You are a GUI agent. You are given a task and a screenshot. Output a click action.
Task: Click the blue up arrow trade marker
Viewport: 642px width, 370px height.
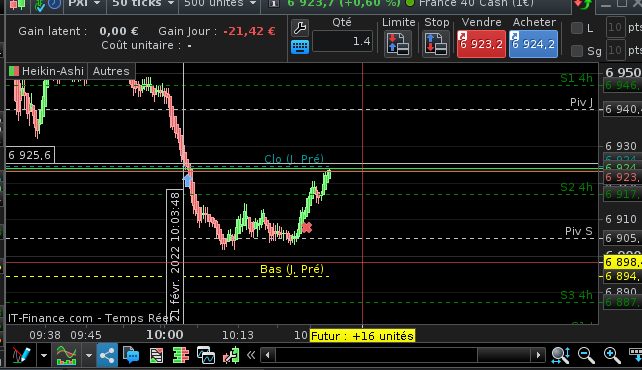click(188, 180)
